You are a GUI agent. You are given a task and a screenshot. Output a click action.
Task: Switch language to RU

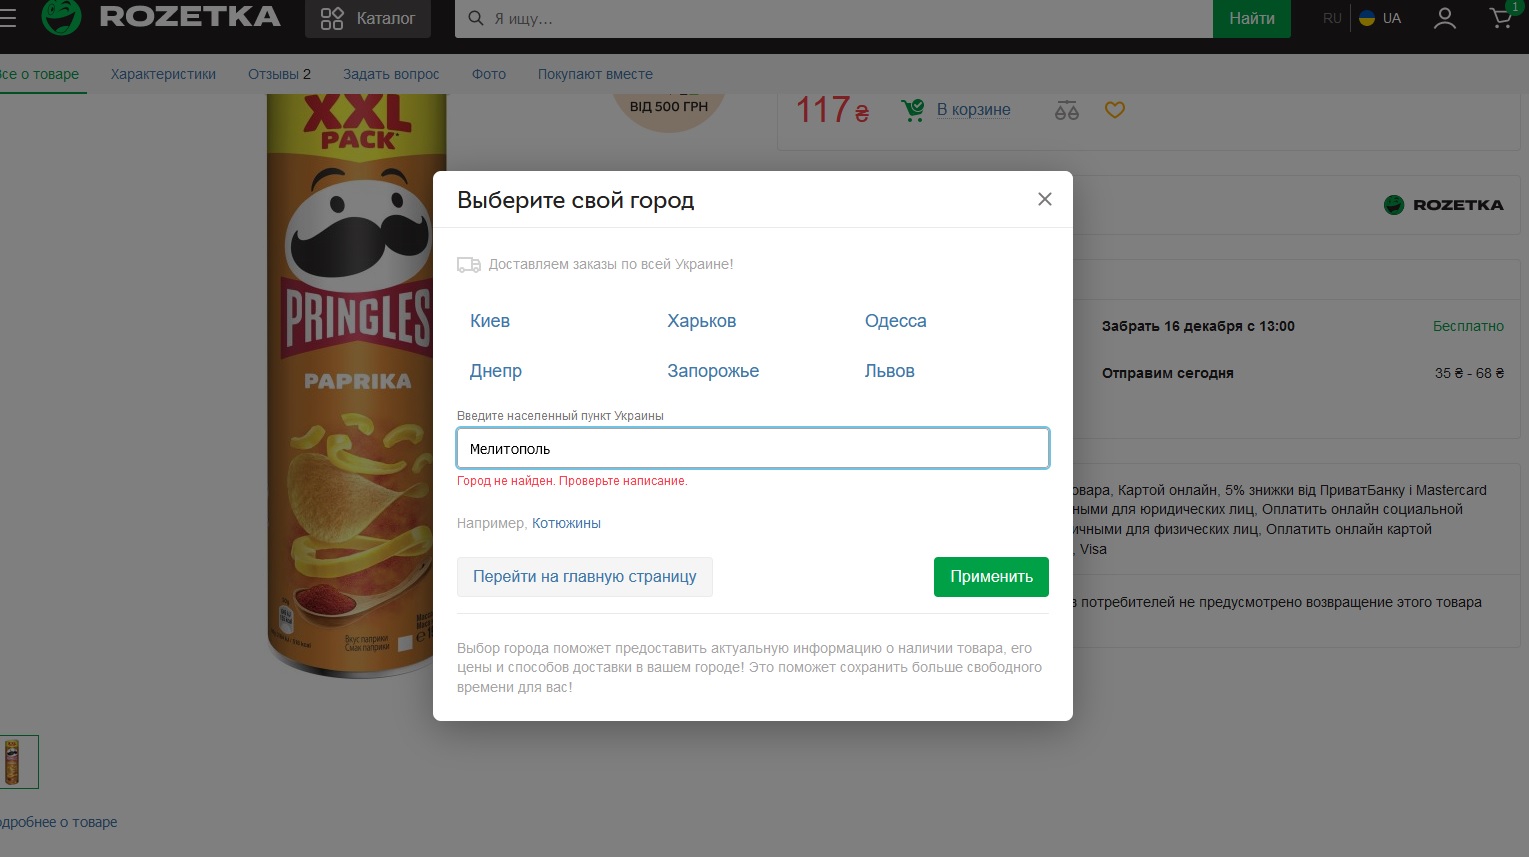[1332, 18]
